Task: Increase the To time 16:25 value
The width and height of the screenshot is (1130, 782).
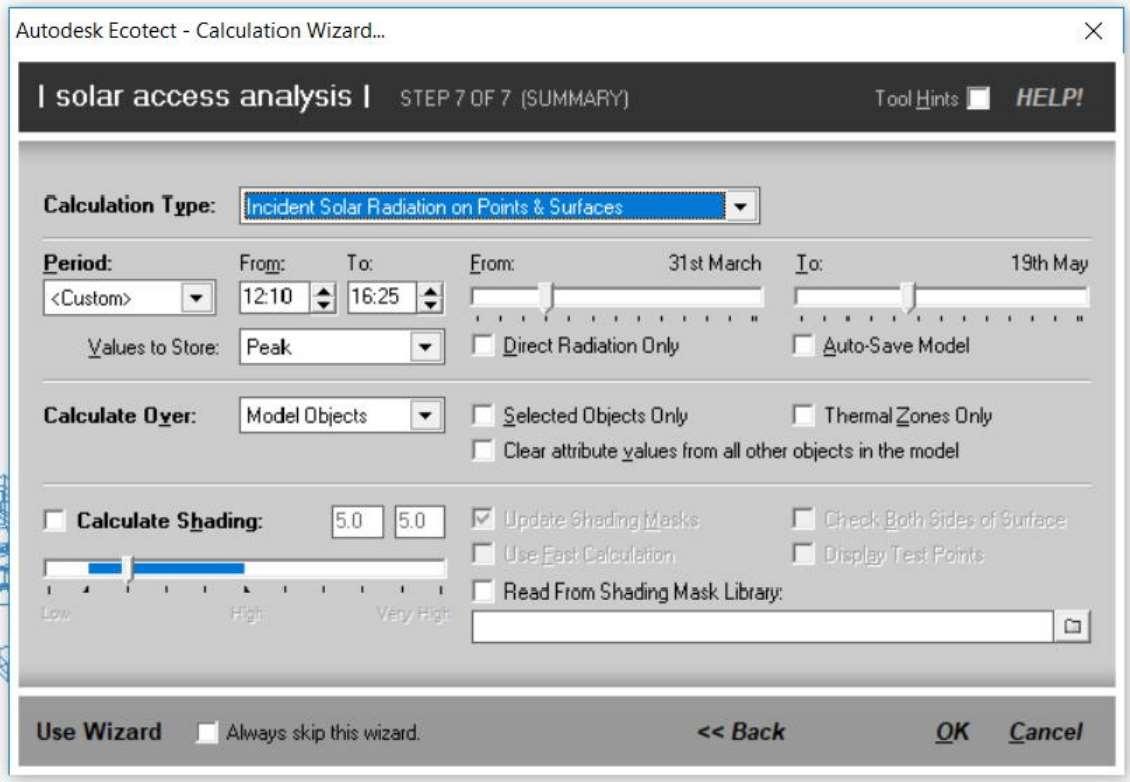Action: point(430,290)
